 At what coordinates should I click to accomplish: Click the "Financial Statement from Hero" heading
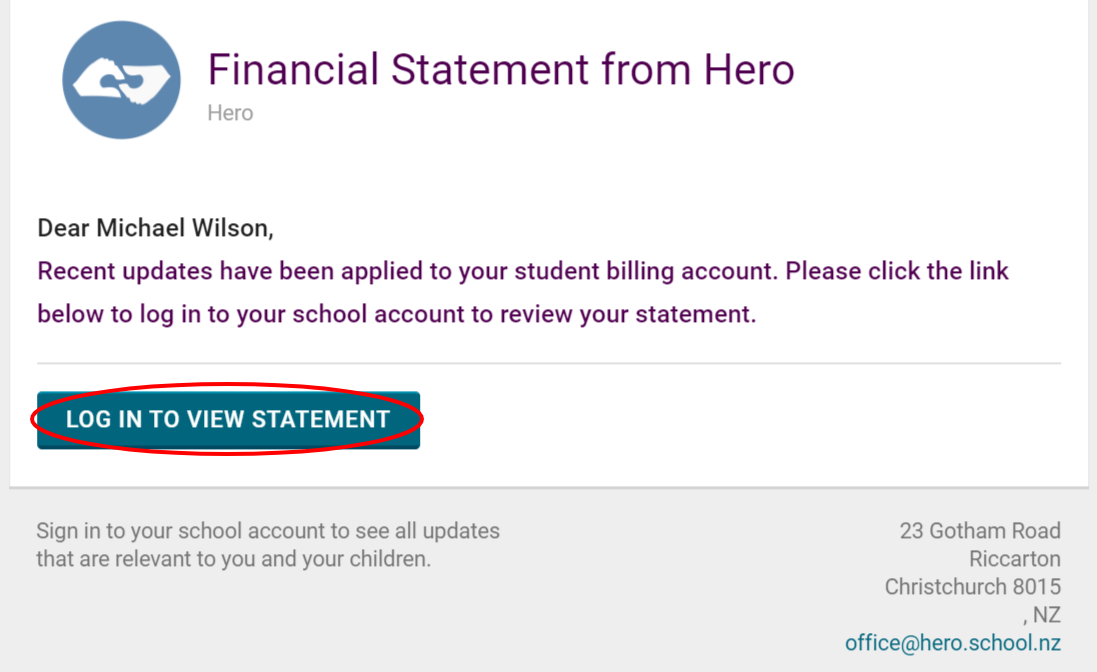click(500, 70)
